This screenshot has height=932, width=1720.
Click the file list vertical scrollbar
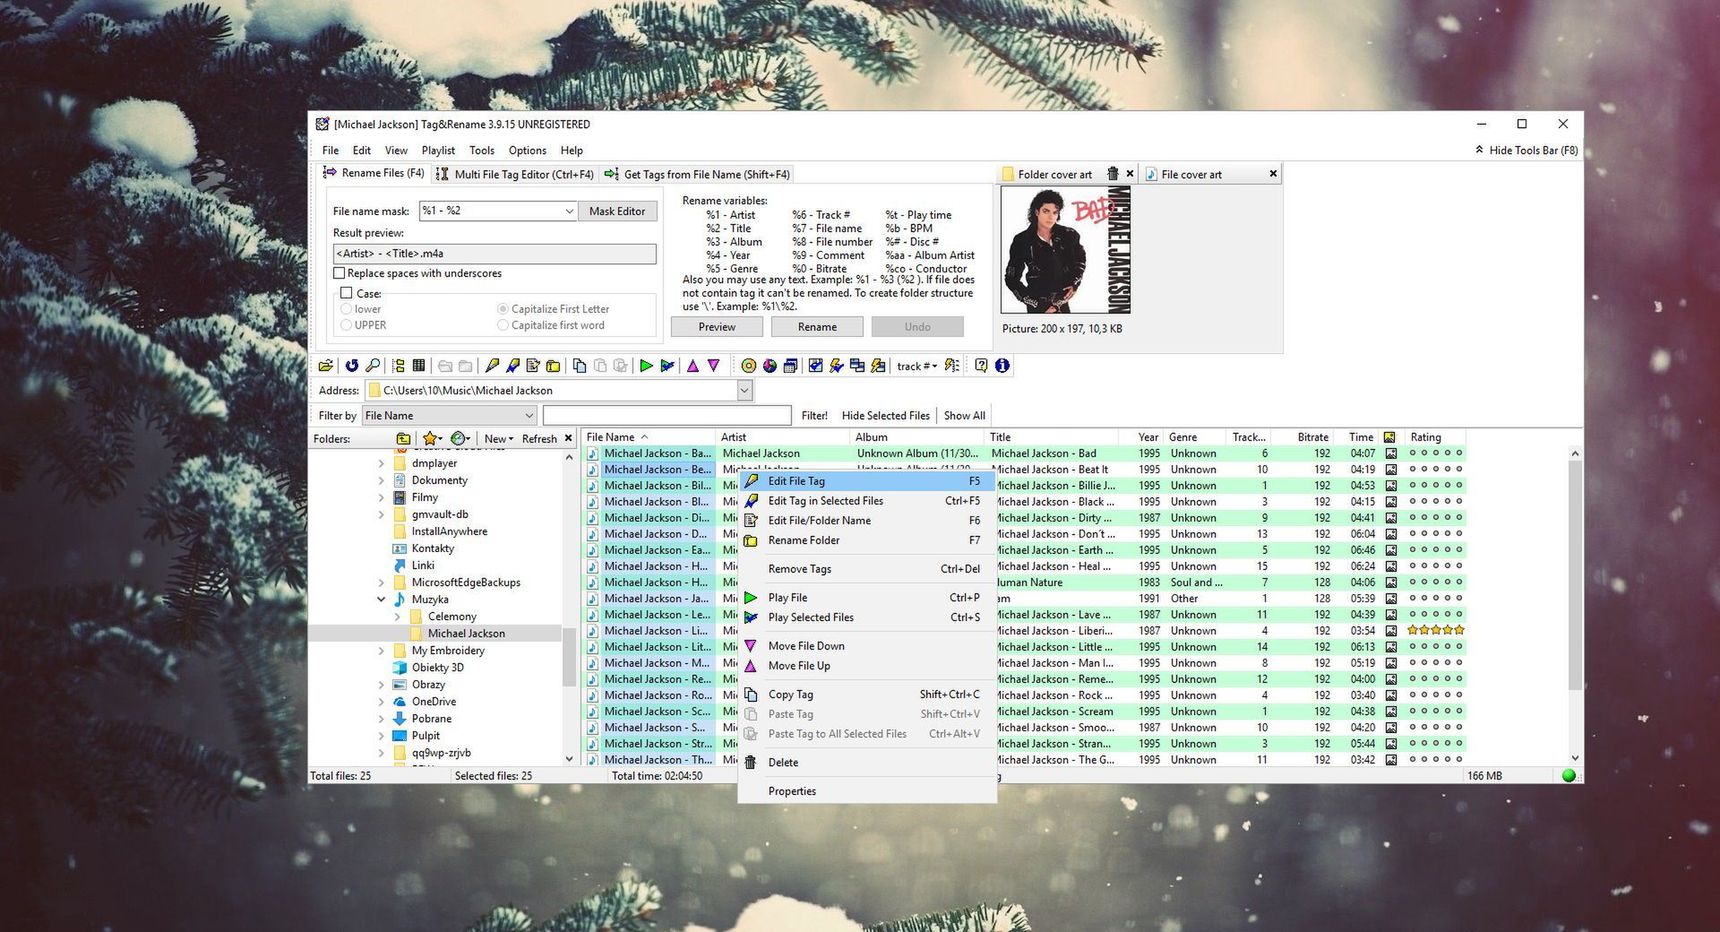[1575, 606]
